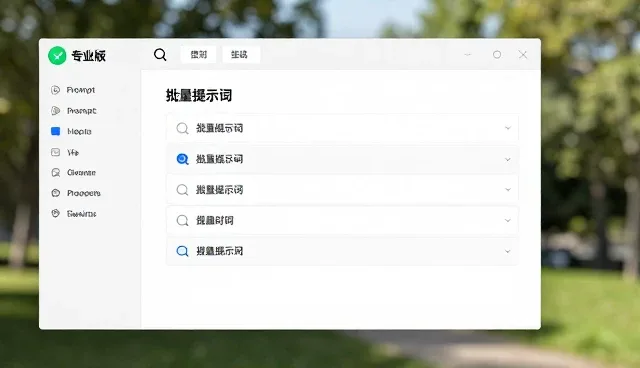Open the Ploopers sidebar entry

pyautogui.click(x=84, y=193)
